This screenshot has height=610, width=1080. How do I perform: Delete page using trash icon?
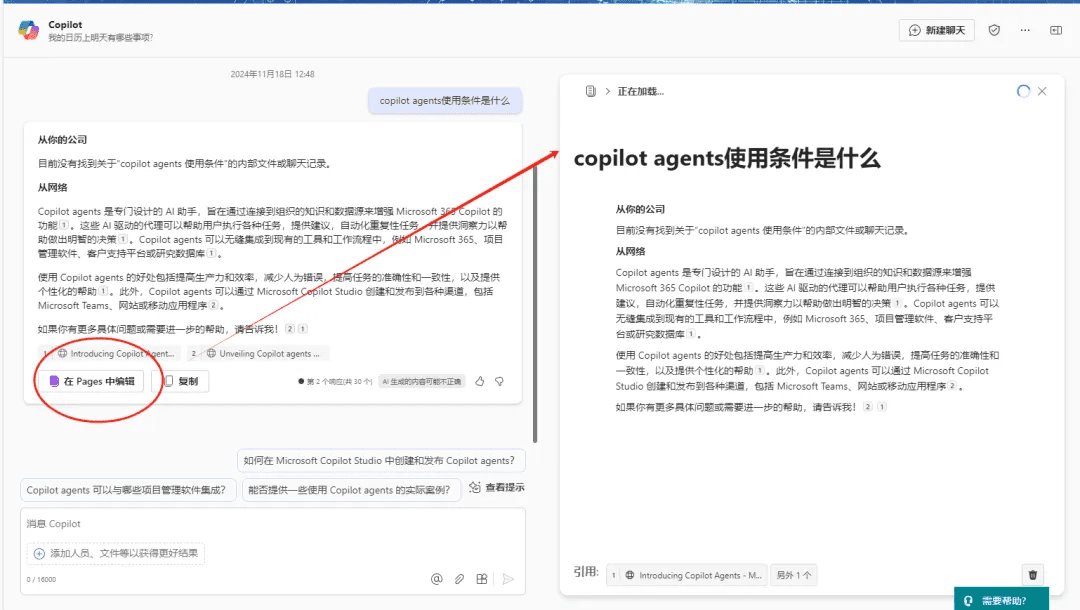tap(1032, 574)
